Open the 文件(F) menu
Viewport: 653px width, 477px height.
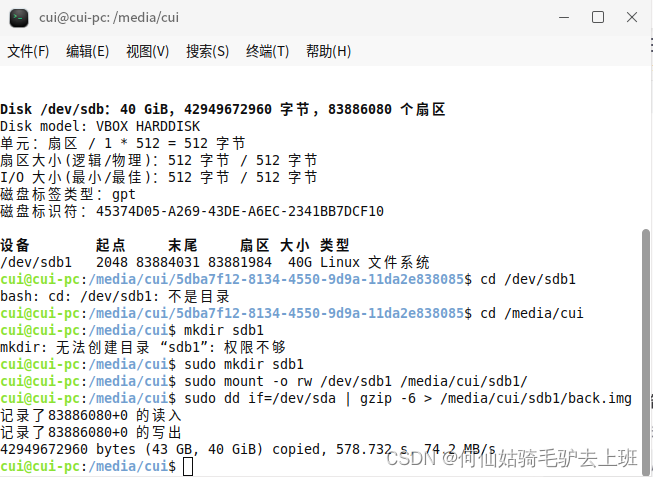28,51
